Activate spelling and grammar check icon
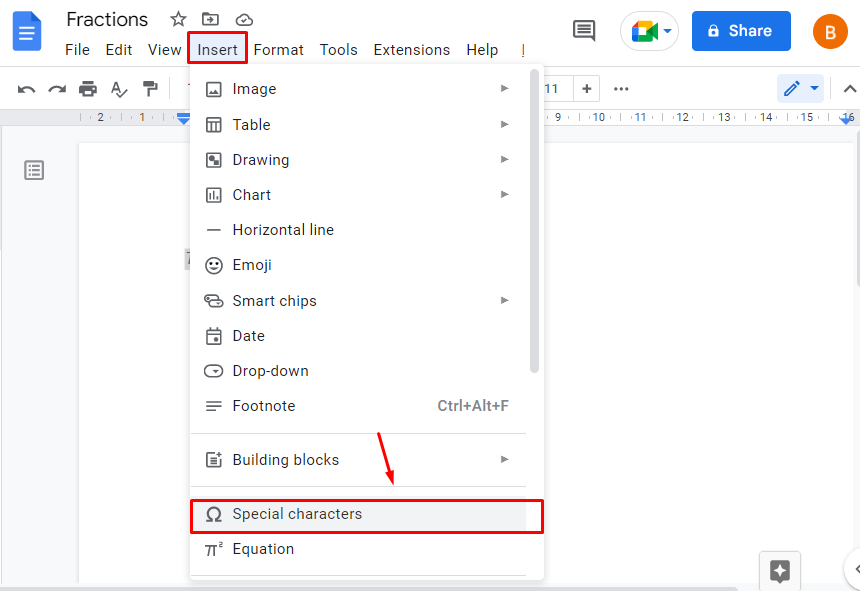Viewport: 860px width, 591px height. [119, 89]
